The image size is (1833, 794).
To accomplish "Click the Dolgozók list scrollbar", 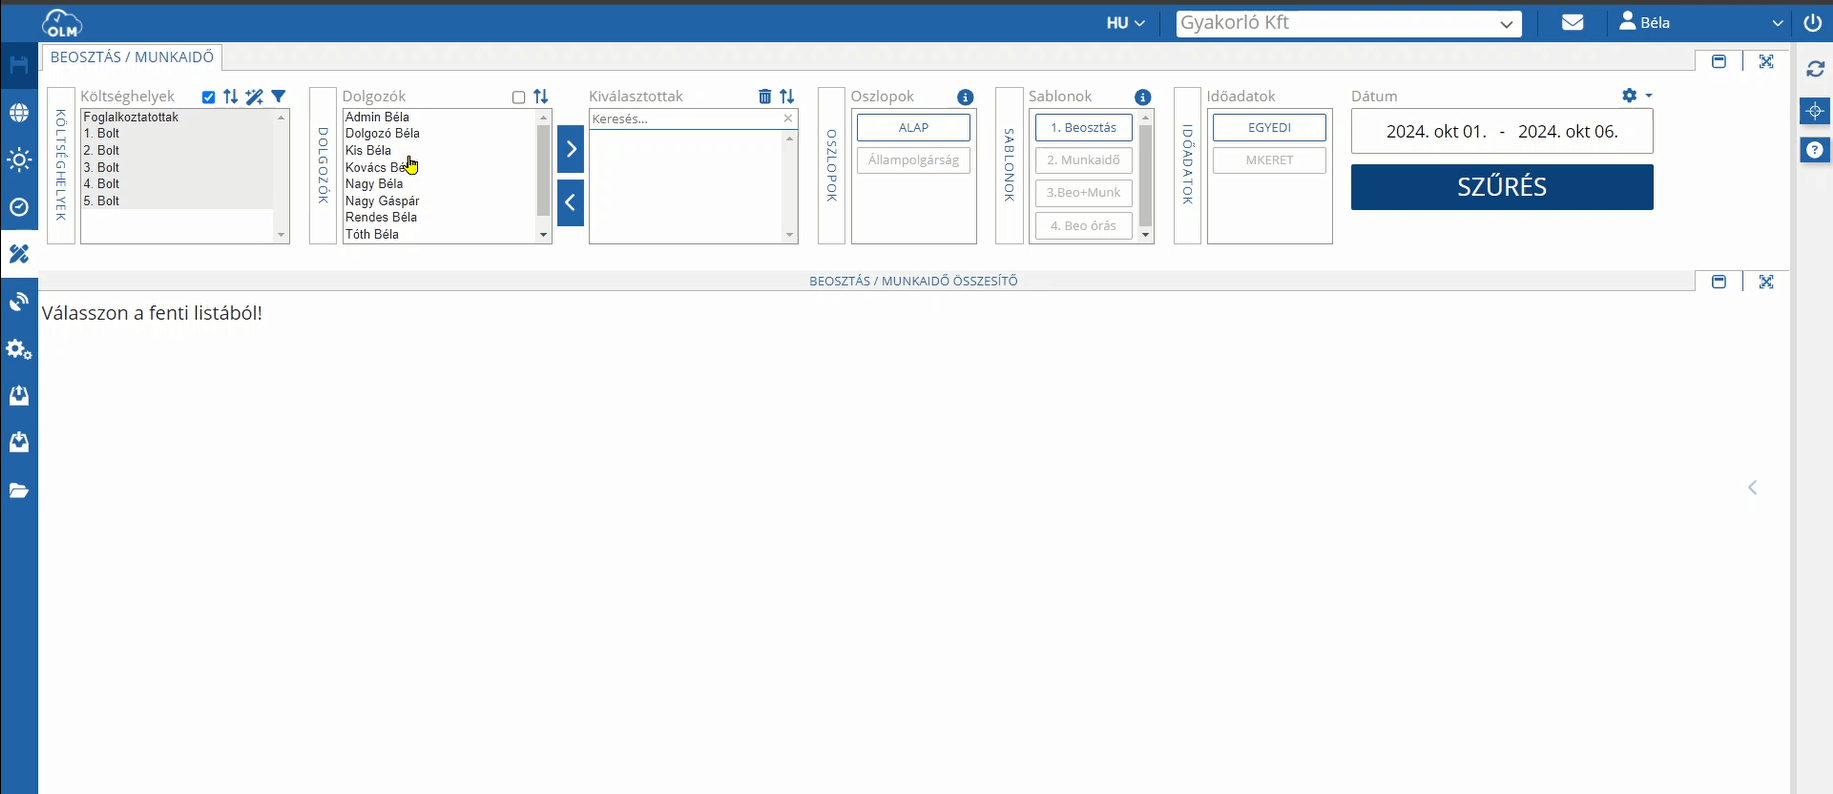I will tap(544, 171).
